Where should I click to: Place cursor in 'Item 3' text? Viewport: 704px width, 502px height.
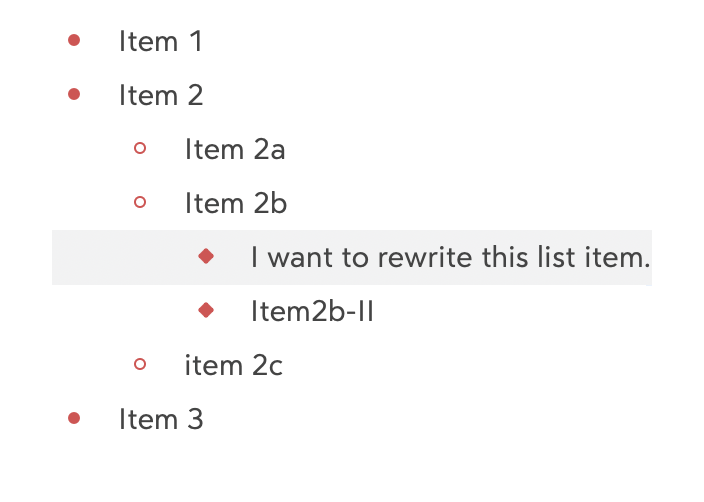160,420
